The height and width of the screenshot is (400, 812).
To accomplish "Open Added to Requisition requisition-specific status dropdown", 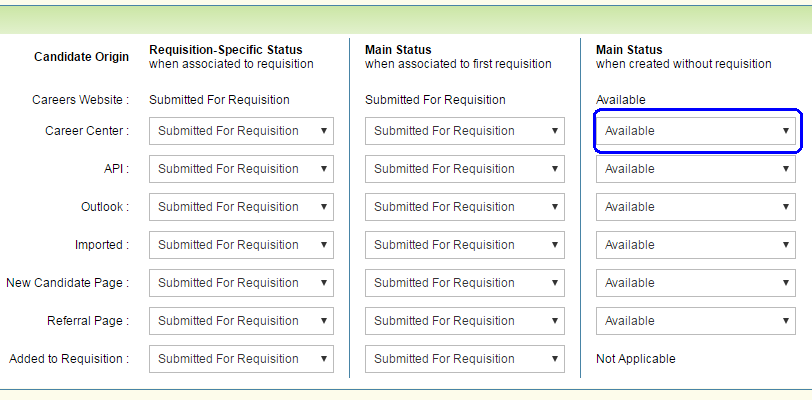I will [241, 359].
